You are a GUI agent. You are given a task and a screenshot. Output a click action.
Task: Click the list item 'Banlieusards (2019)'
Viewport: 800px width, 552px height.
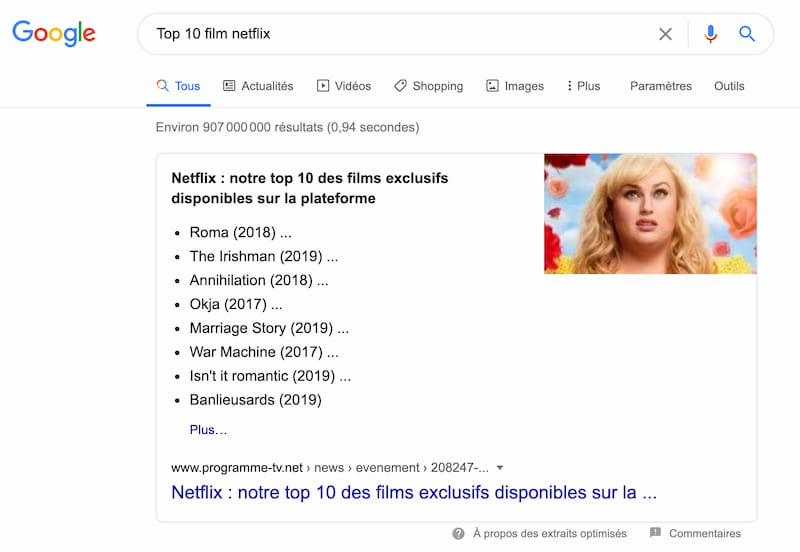point(256,400)
